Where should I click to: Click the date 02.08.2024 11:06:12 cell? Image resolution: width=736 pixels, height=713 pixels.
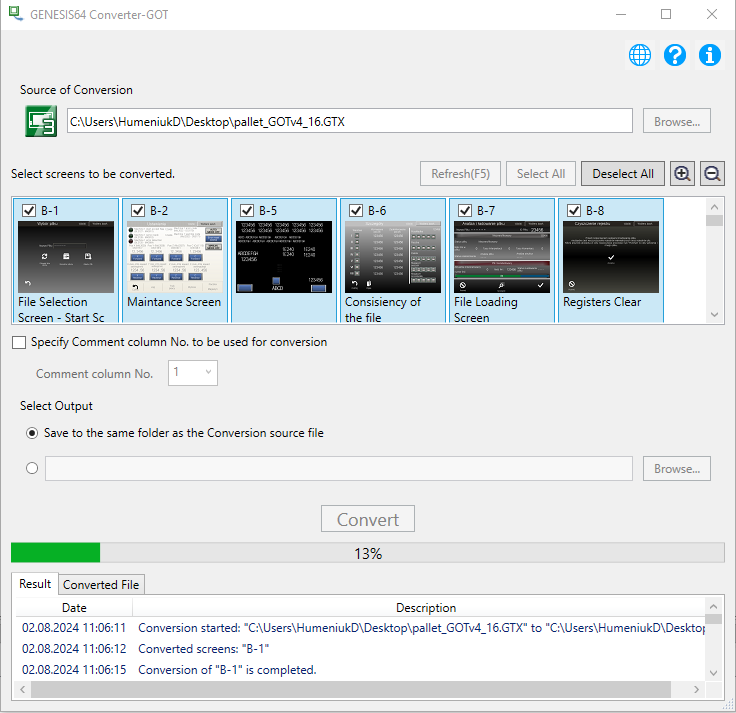pos(74,649)
